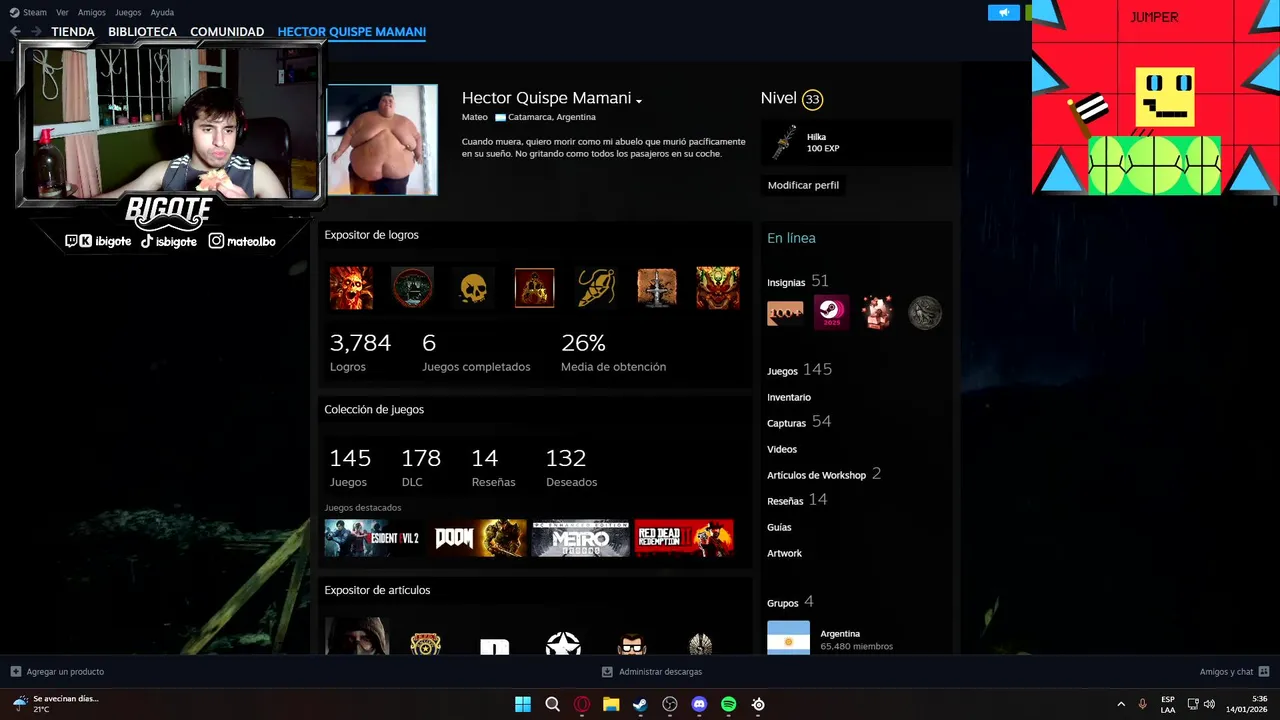
Task: Open the 100+ badge
Action: [785, 313]
